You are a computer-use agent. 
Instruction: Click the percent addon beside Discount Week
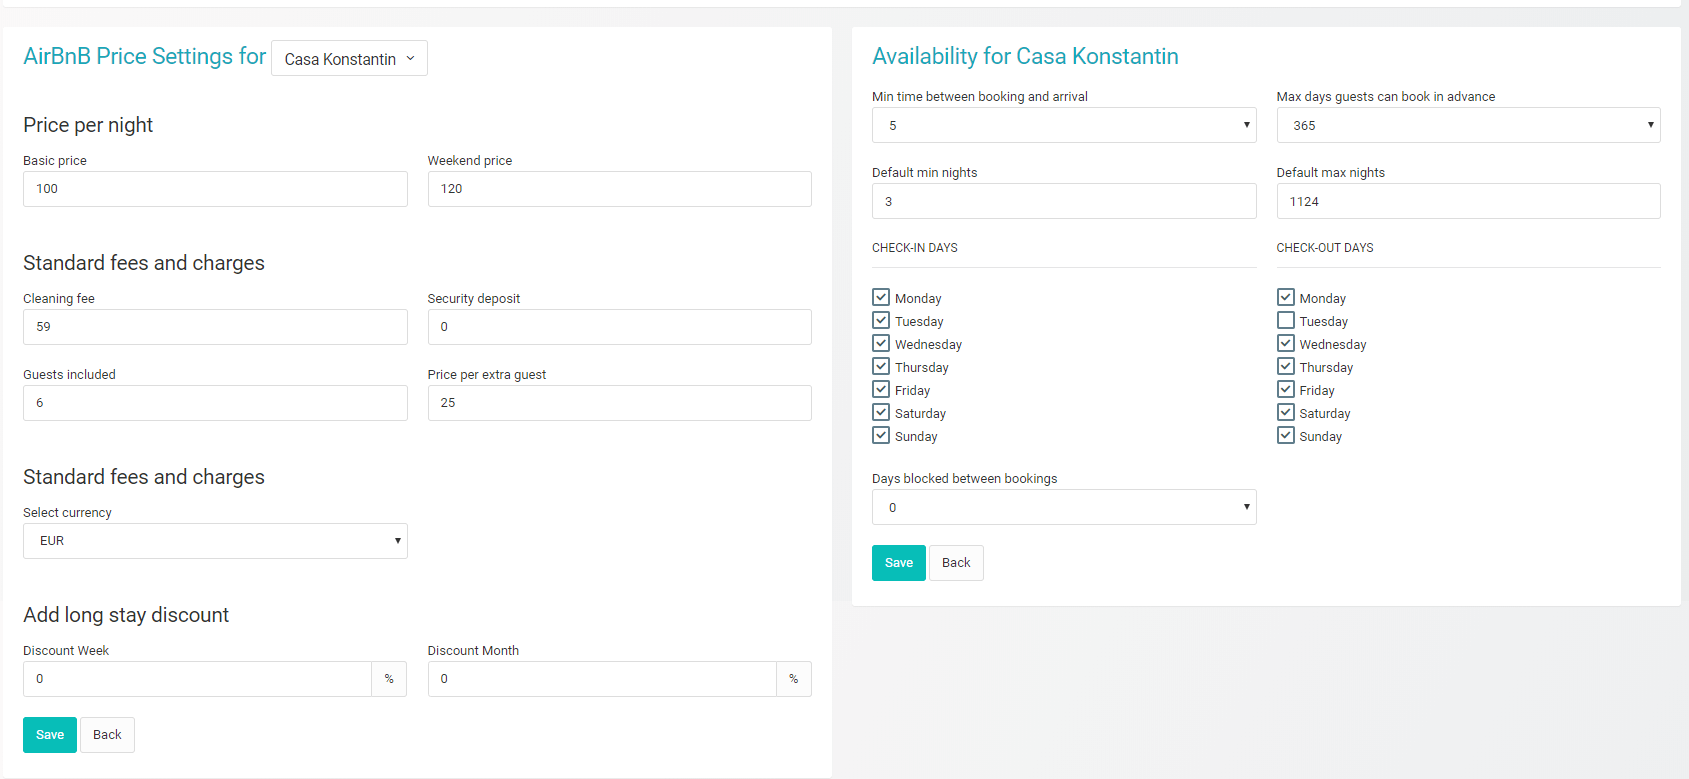pos(389,679)
